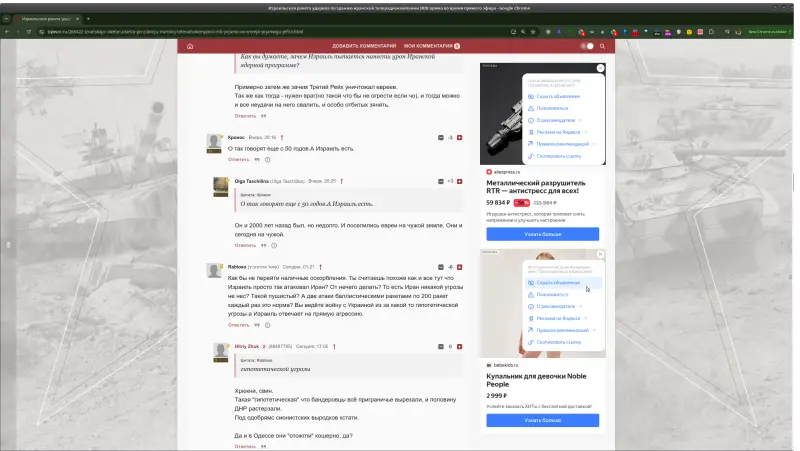Toggle the dark theme switch in header
Viewport: 800px width, 451px height.
tap(586, 46)
